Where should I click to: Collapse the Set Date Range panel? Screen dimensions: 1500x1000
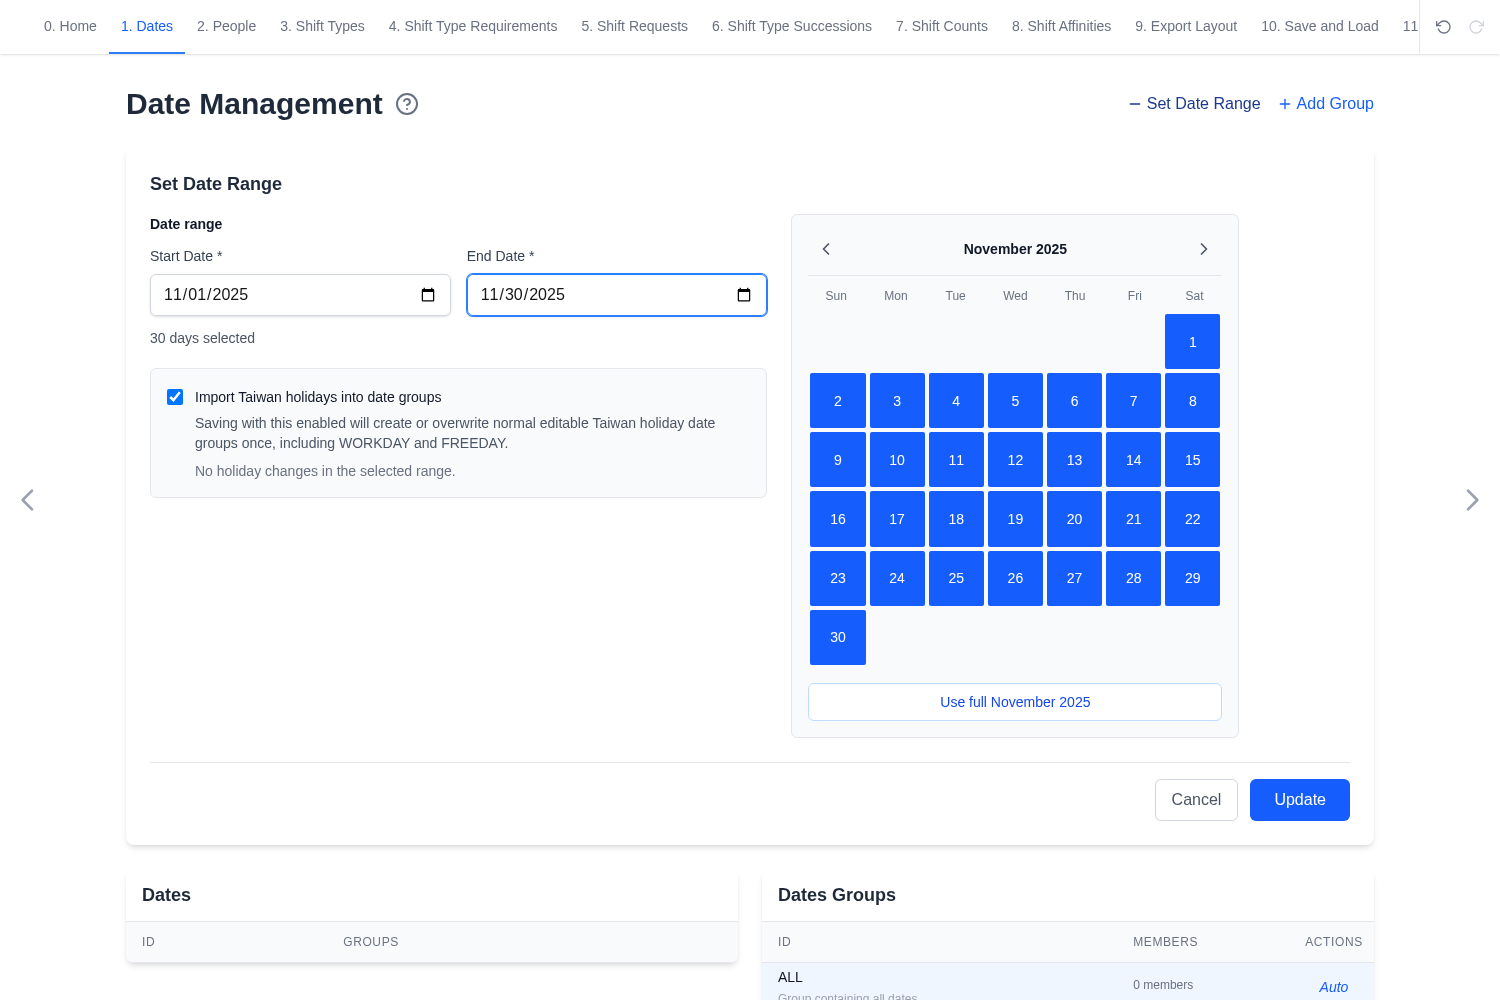pos(1195,104)
